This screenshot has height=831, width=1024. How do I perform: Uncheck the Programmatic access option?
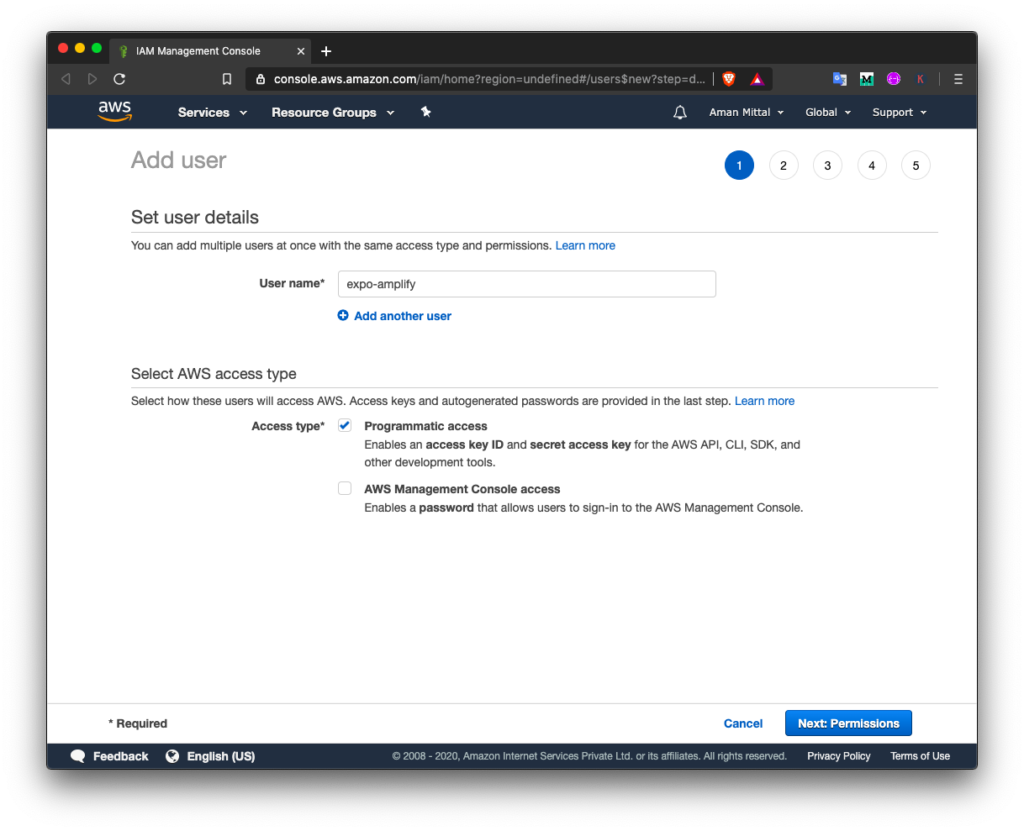point(344,425)
